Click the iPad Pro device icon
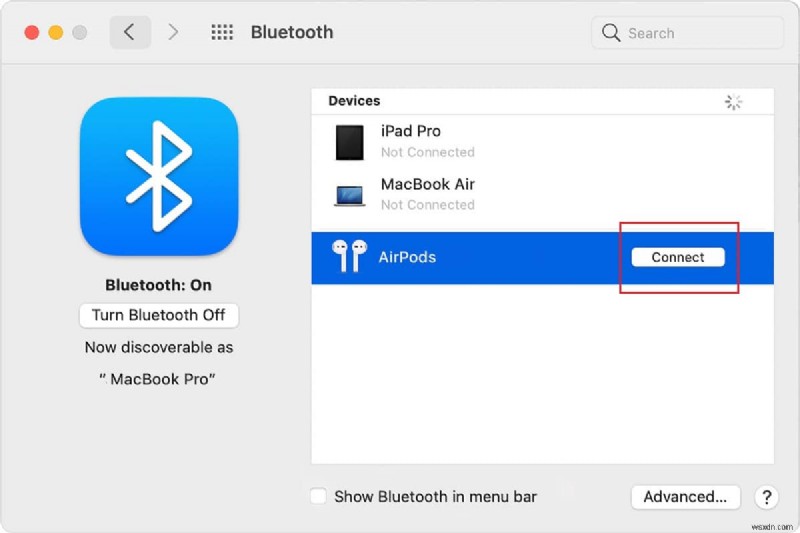This screenshot has height=533, width=800. pos(349,142)
